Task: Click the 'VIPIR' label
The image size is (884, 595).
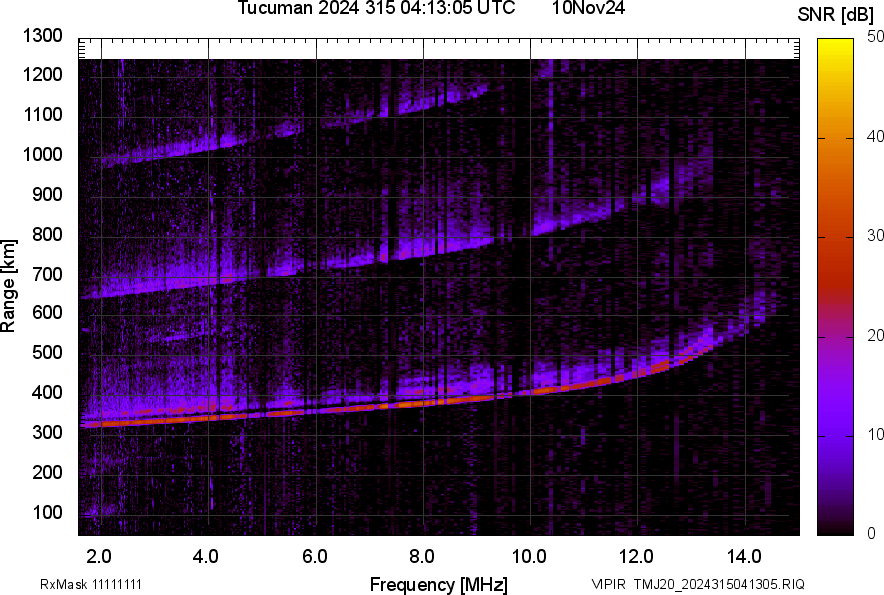Action: [x=608, y=584]
